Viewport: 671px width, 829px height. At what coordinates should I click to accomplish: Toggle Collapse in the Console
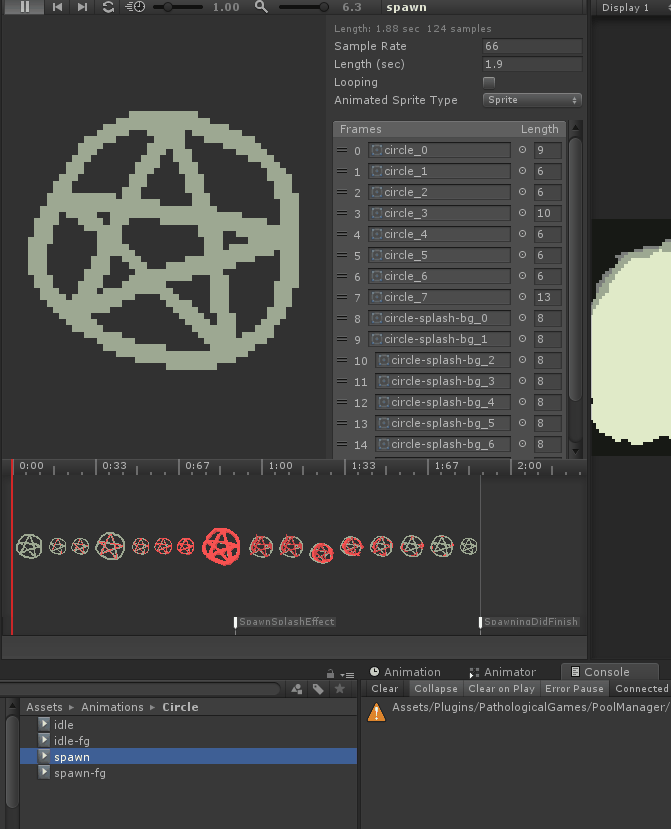(436, 689)
